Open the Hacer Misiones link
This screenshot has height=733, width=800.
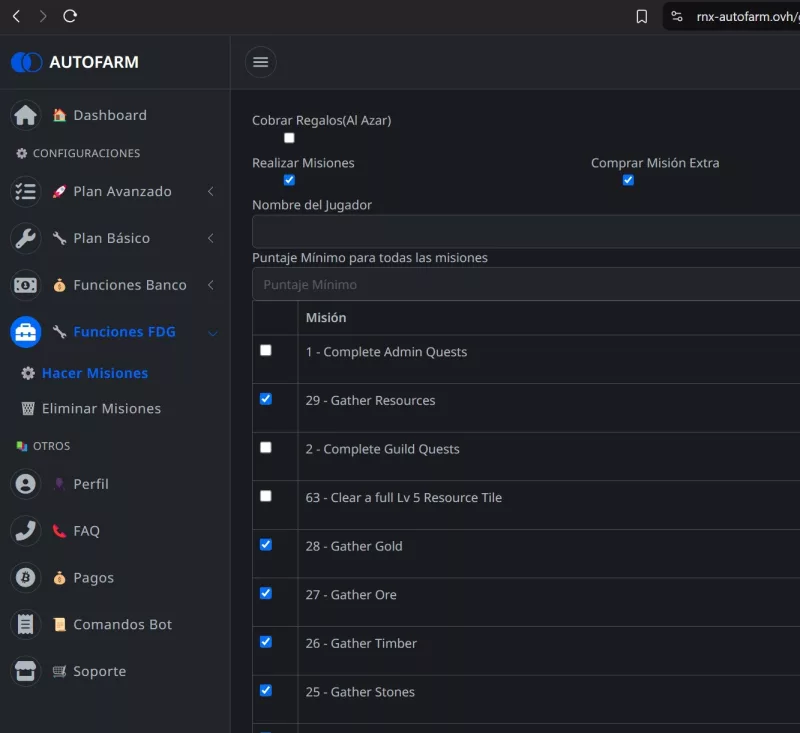[95, 373]
